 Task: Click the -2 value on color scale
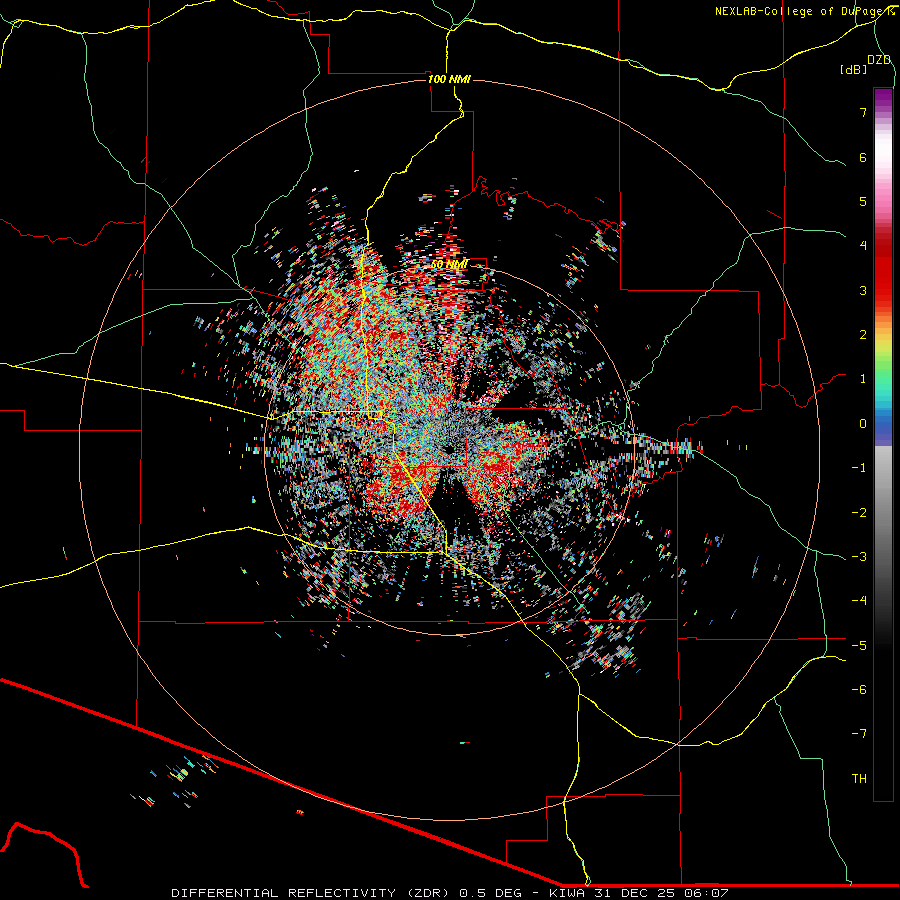click(x=859, y=512)
